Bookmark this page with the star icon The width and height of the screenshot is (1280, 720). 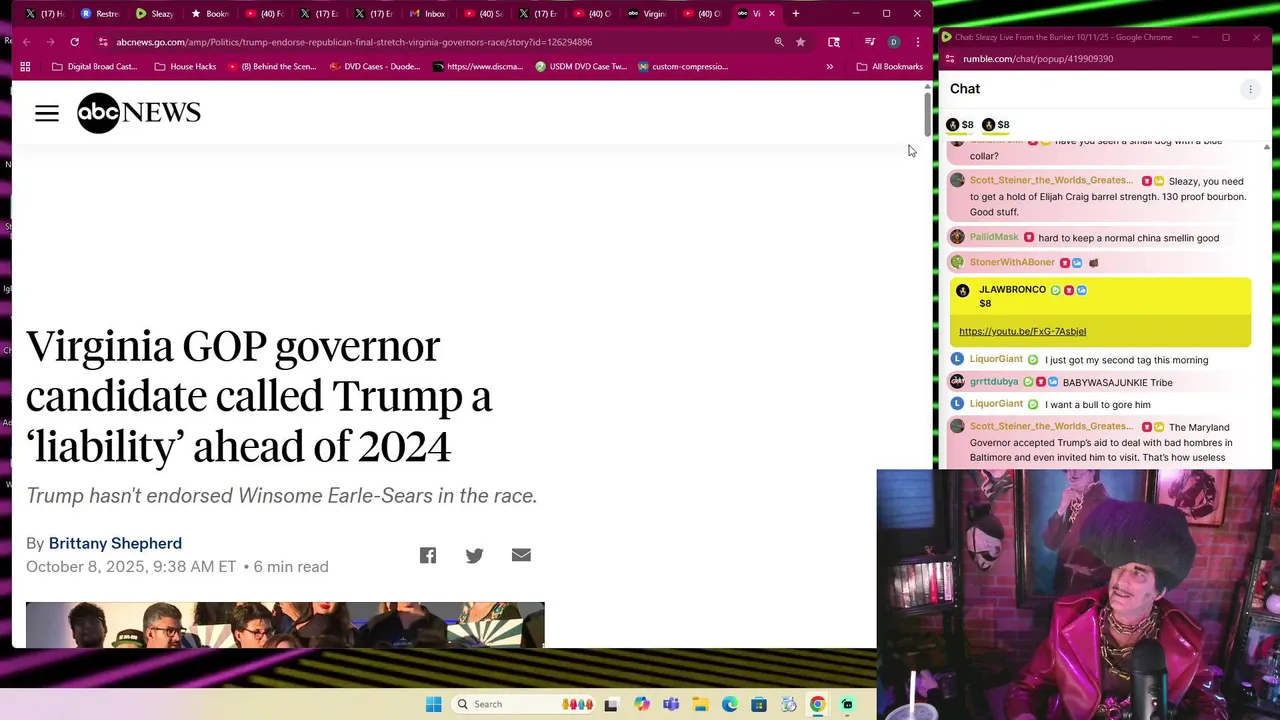pyautogui.click(x=800, y=42)
